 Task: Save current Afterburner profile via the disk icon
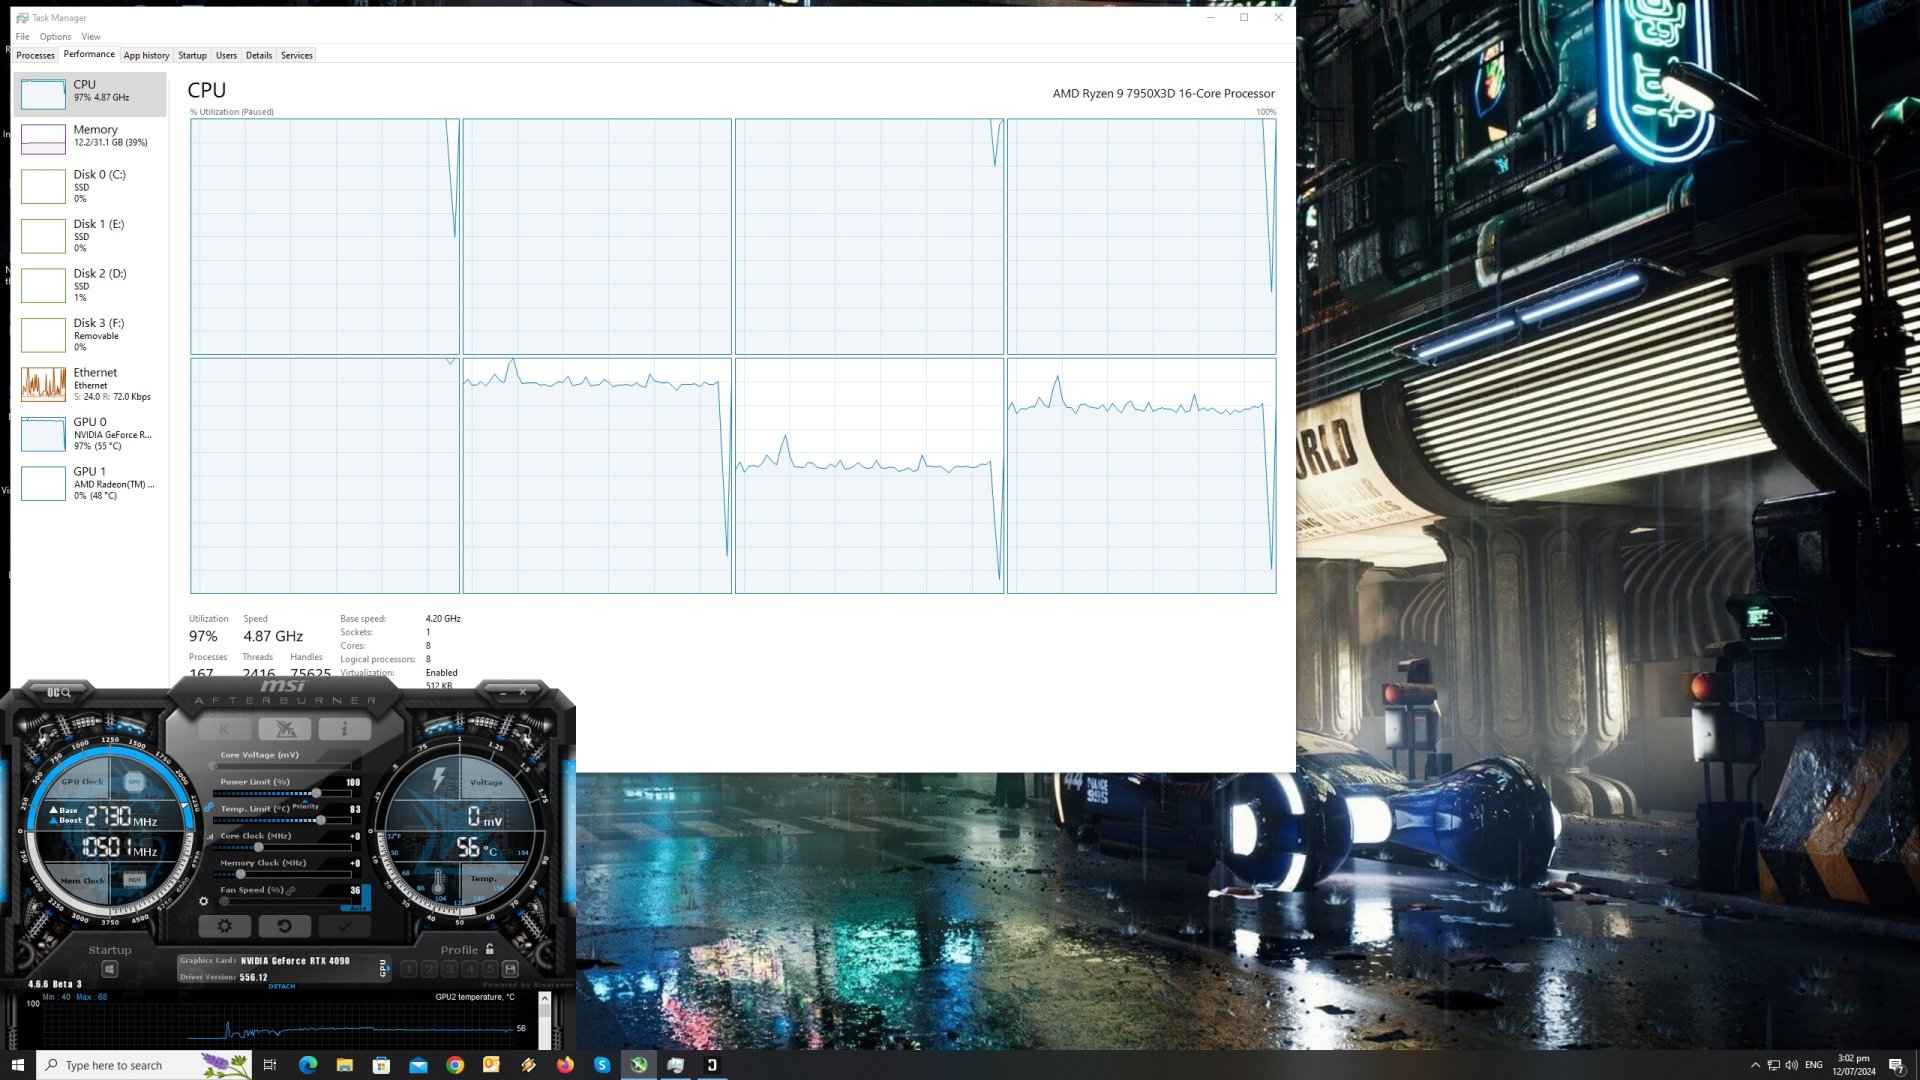click(510, 968)
